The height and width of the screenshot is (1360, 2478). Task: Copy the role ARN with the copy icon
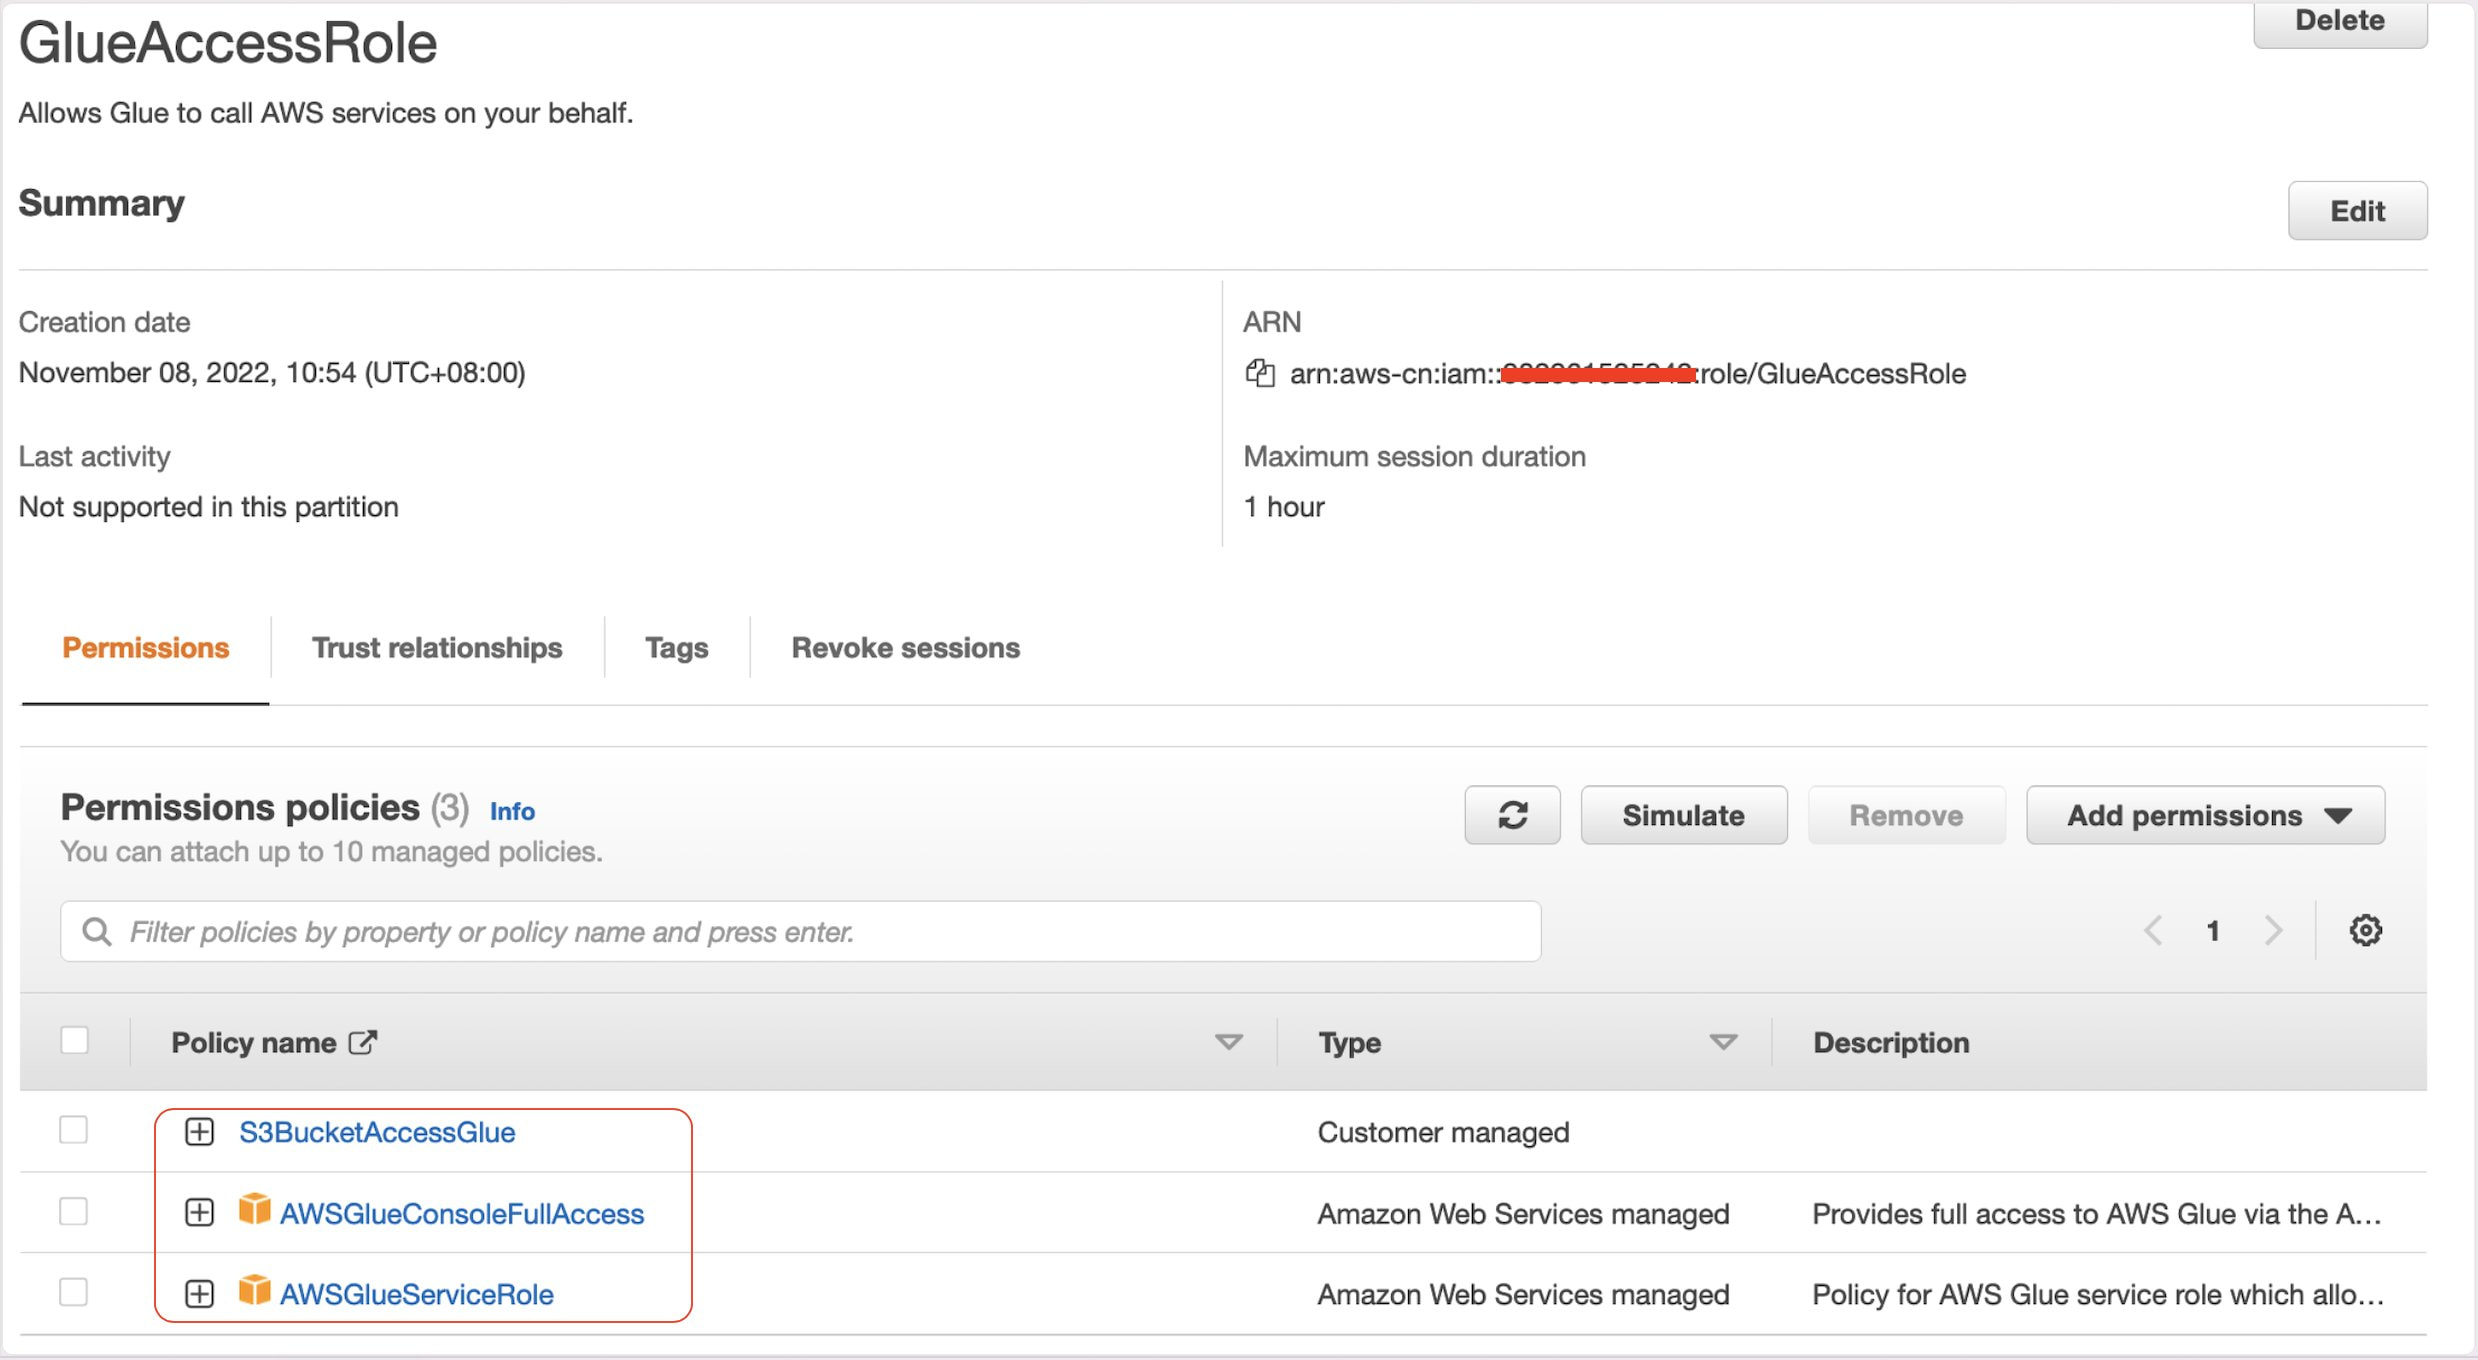tap(1260, 373)
